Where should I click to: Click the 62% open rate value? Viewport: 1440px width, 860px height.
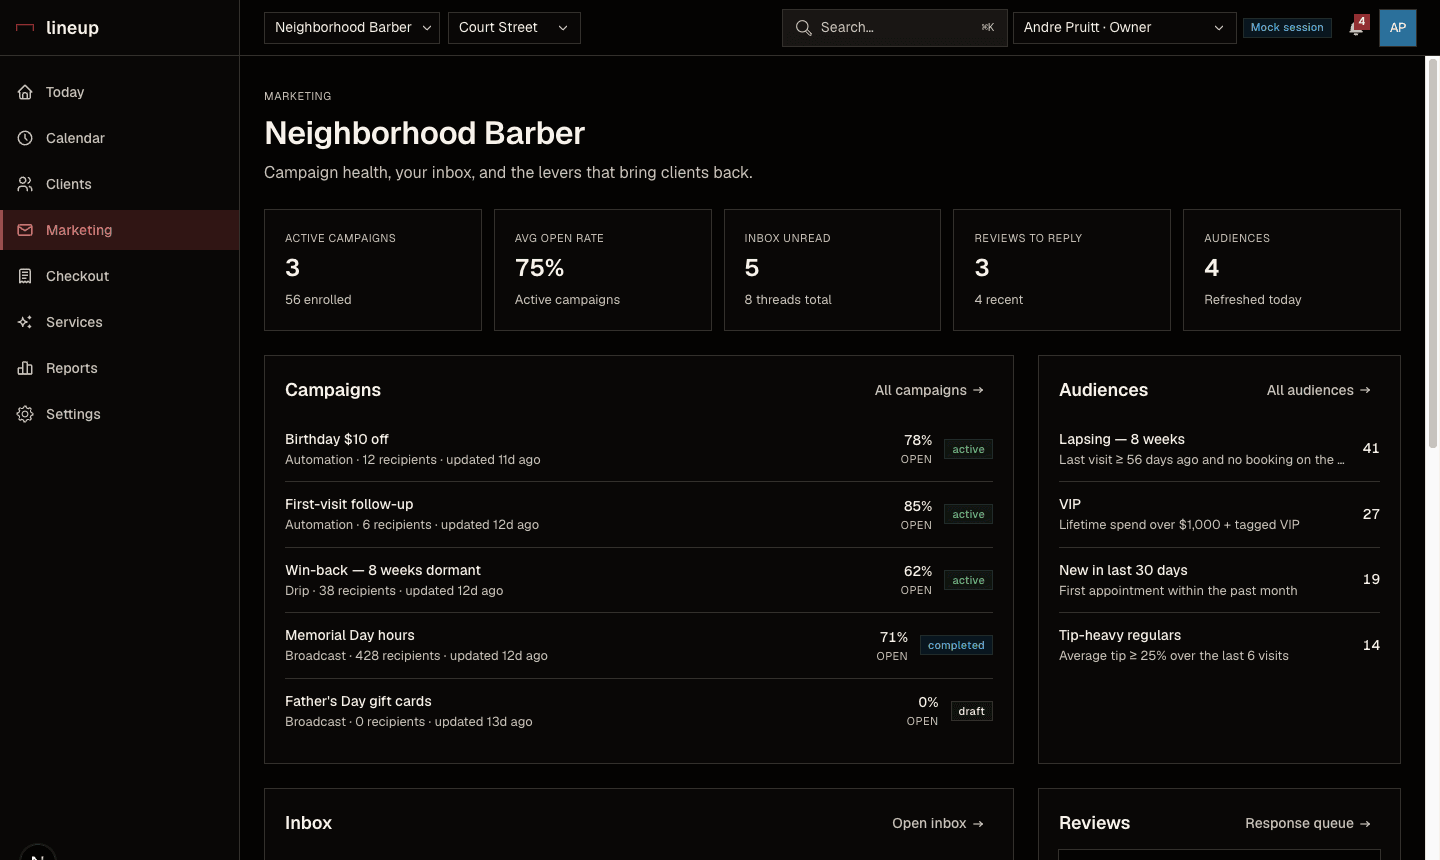918,571
